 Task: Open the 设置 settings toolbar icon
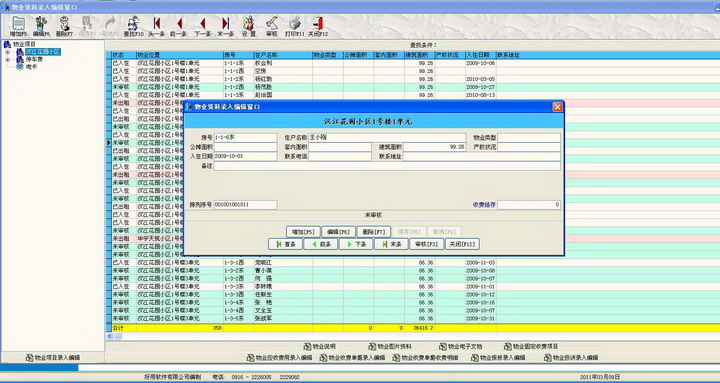coord(249,26)
